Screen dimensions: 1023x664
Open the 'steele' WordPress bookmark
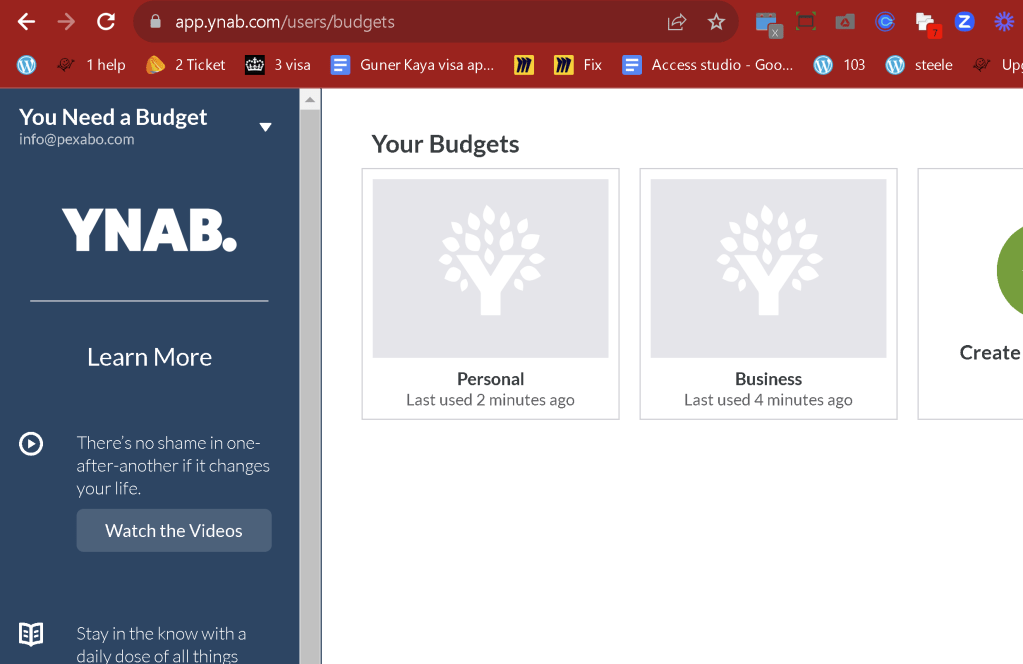coord(919,65)
